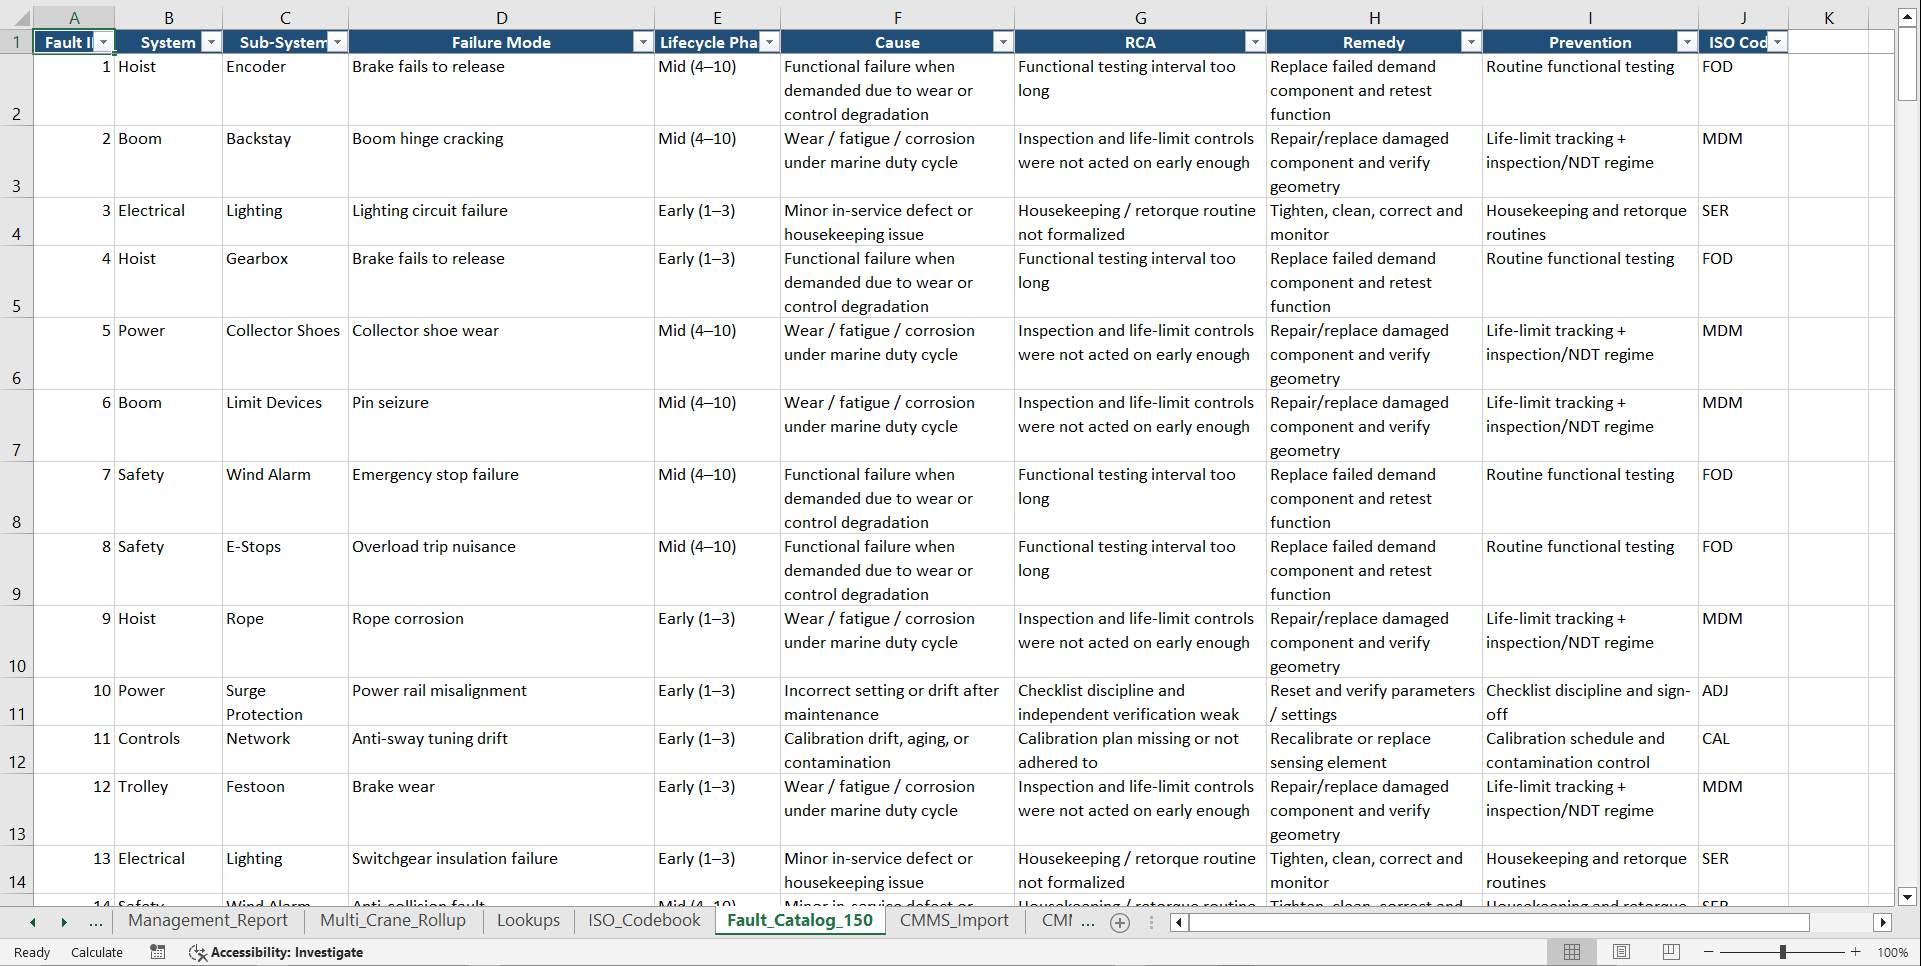Open the all-sheets ellipsis list
This screenshot has height=966, width=1921.
pos(96,922)
